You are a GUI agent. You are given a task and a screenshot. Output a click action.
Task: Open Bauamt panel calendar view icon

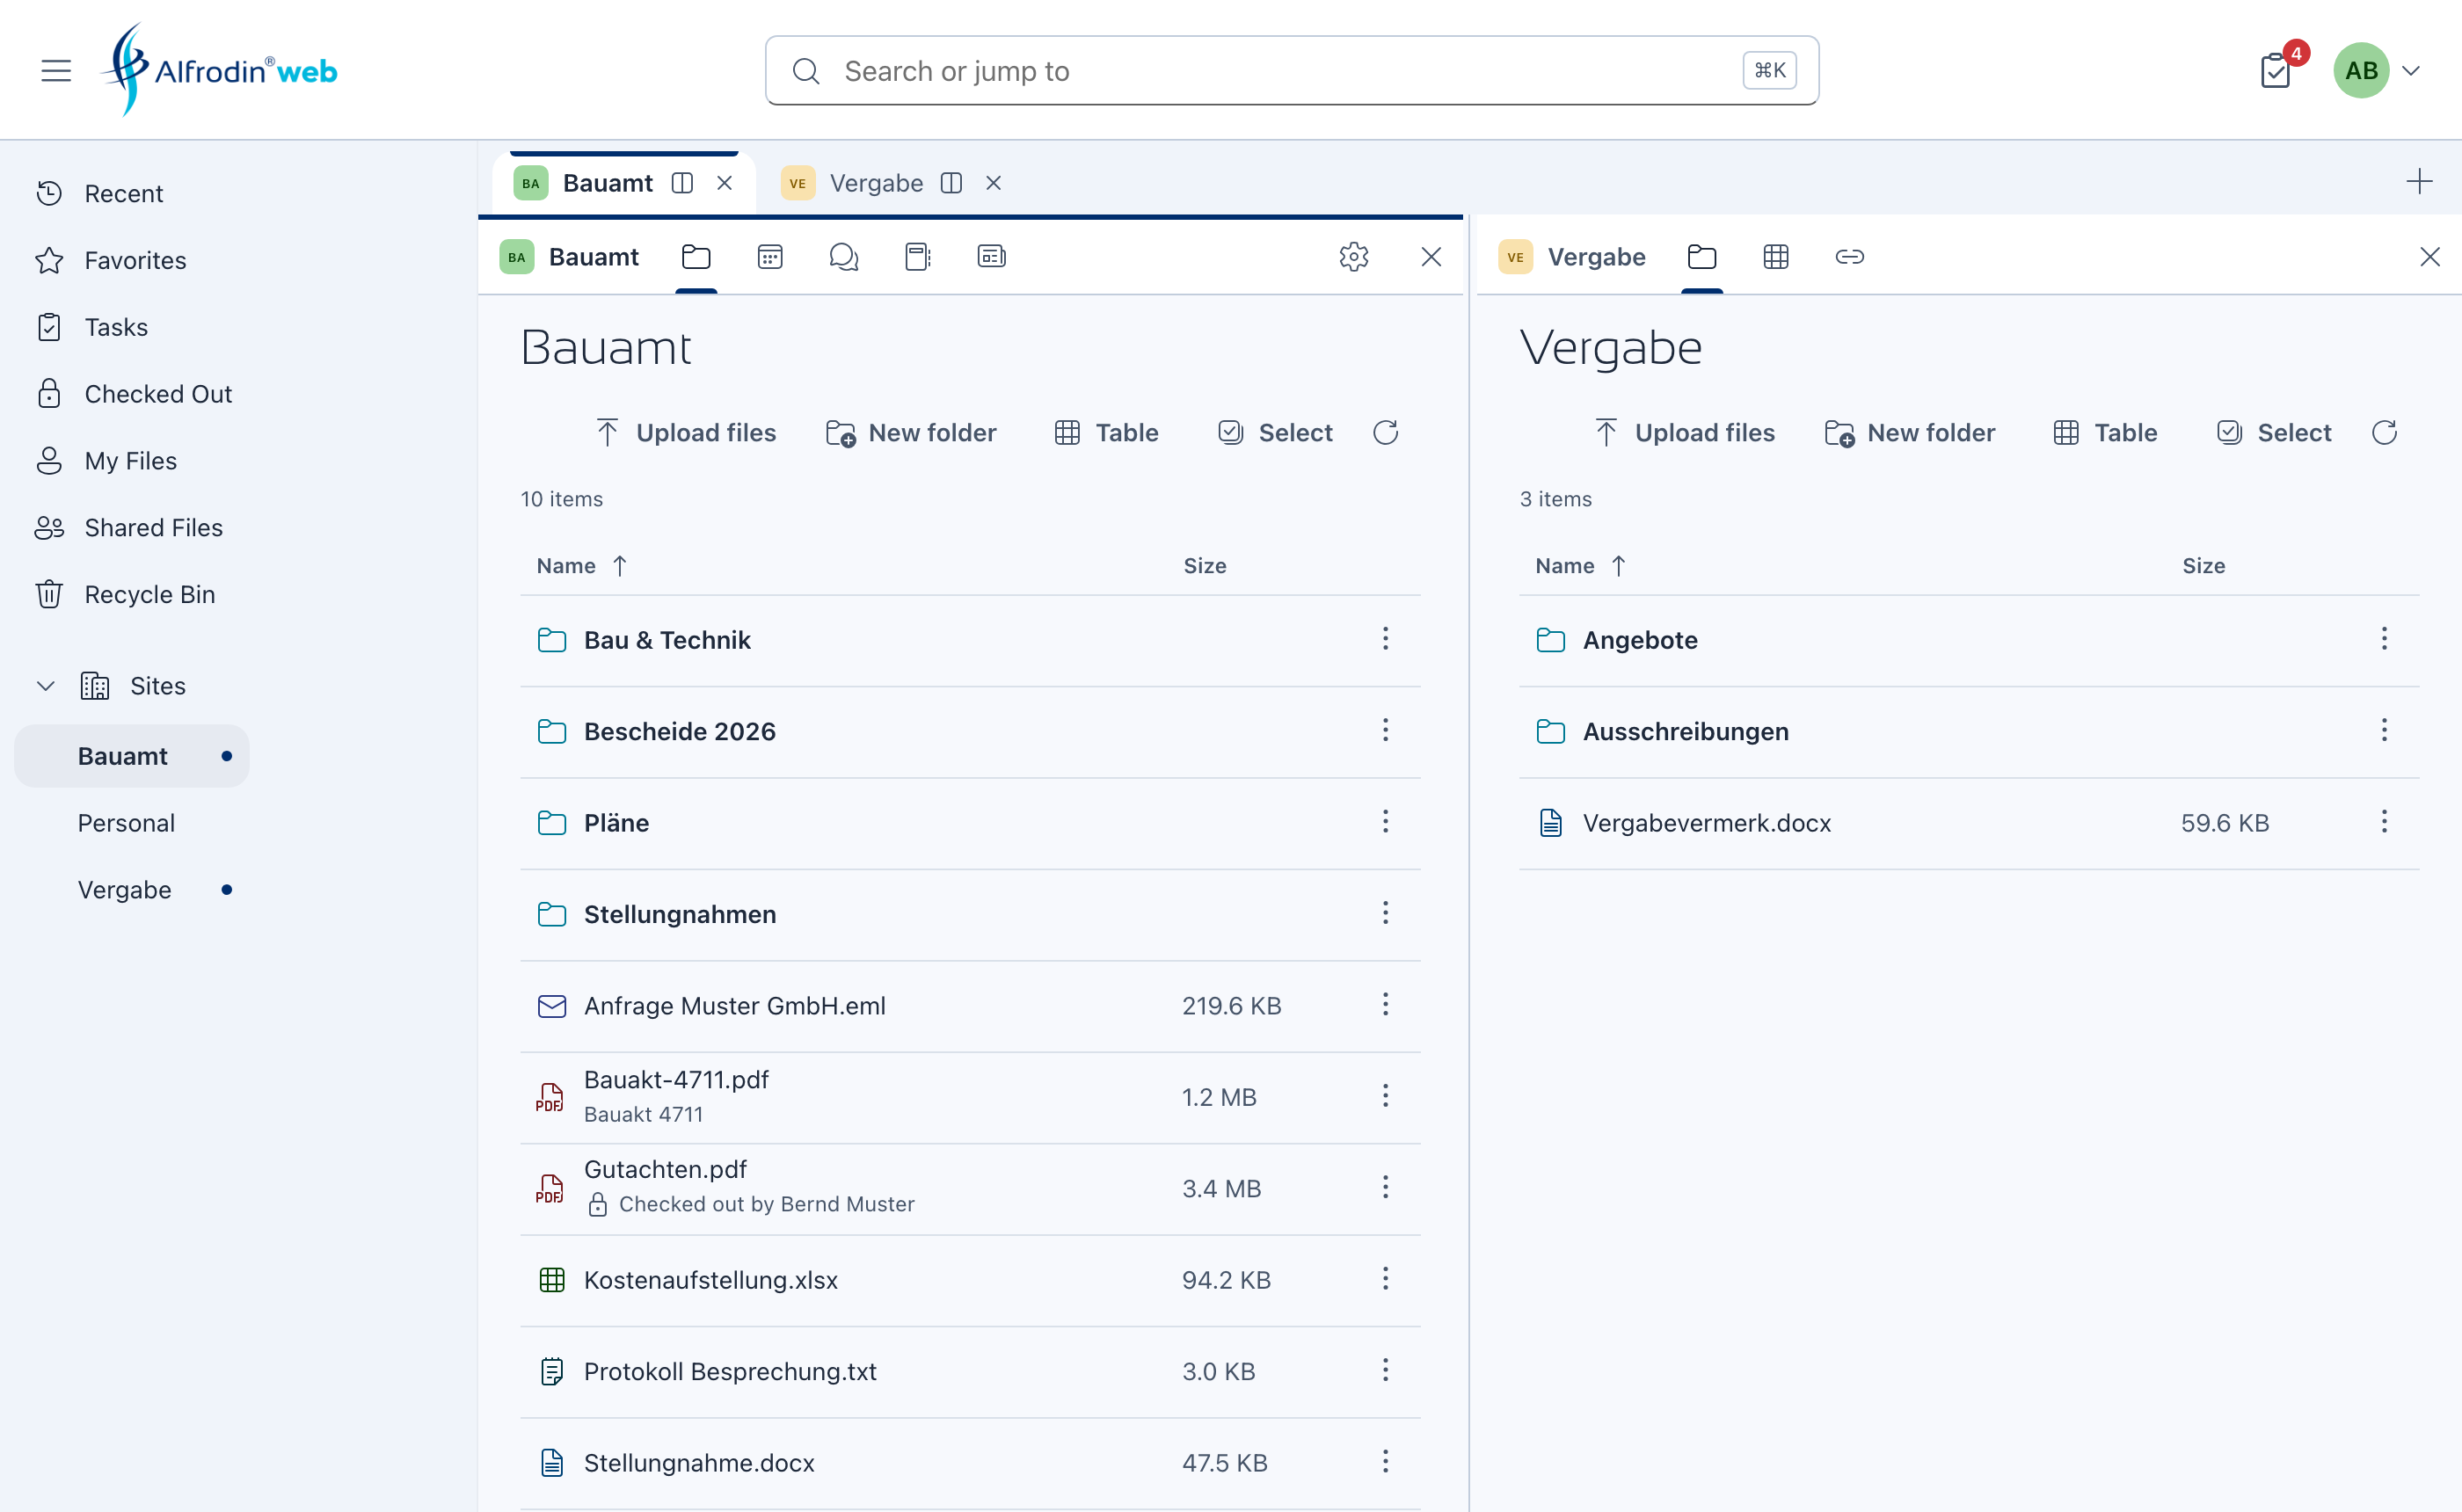click(x=770, y=257)
